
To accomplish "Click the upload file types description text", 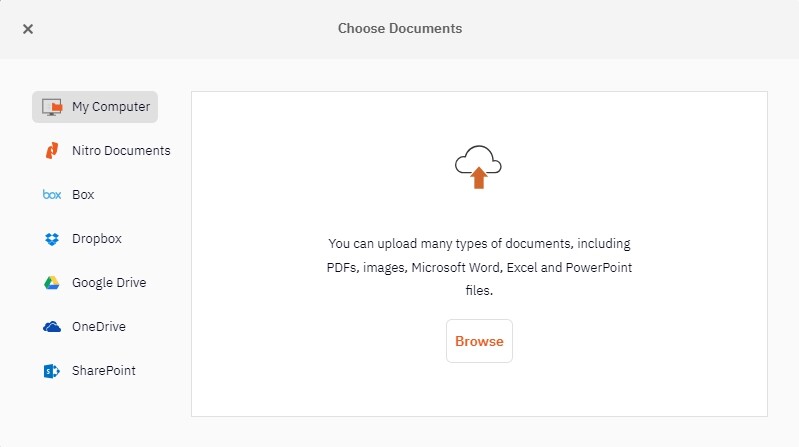I will pos(479,267).
